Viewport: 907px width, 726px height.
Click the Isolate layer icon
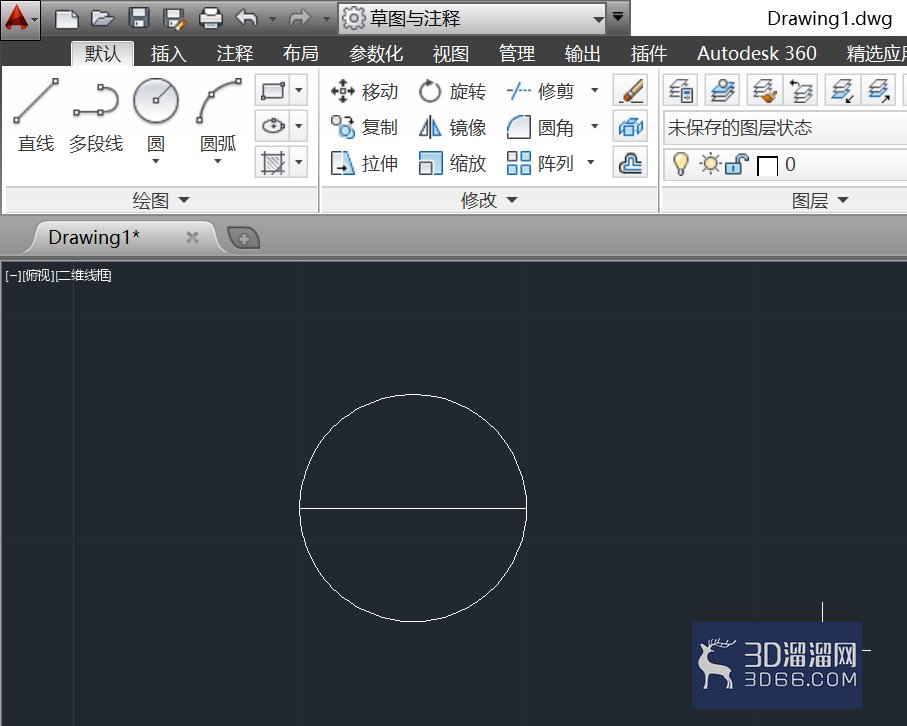tap(842, 91)
